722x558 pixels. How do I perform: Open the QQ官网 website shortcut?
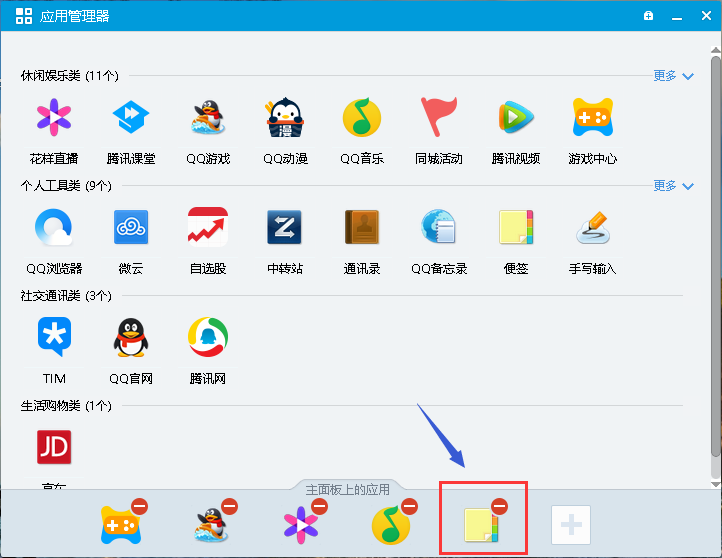130,338
